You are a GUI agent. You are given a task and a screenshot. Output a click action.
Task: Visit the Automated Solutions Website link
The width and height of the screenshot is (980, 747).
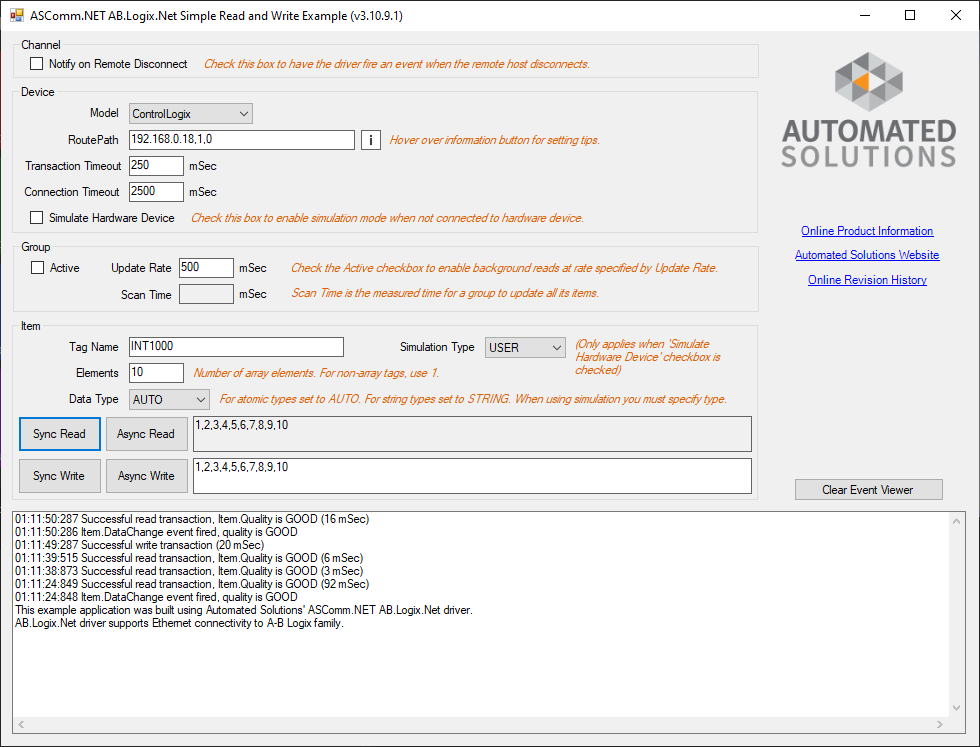(x=866, y=255)
